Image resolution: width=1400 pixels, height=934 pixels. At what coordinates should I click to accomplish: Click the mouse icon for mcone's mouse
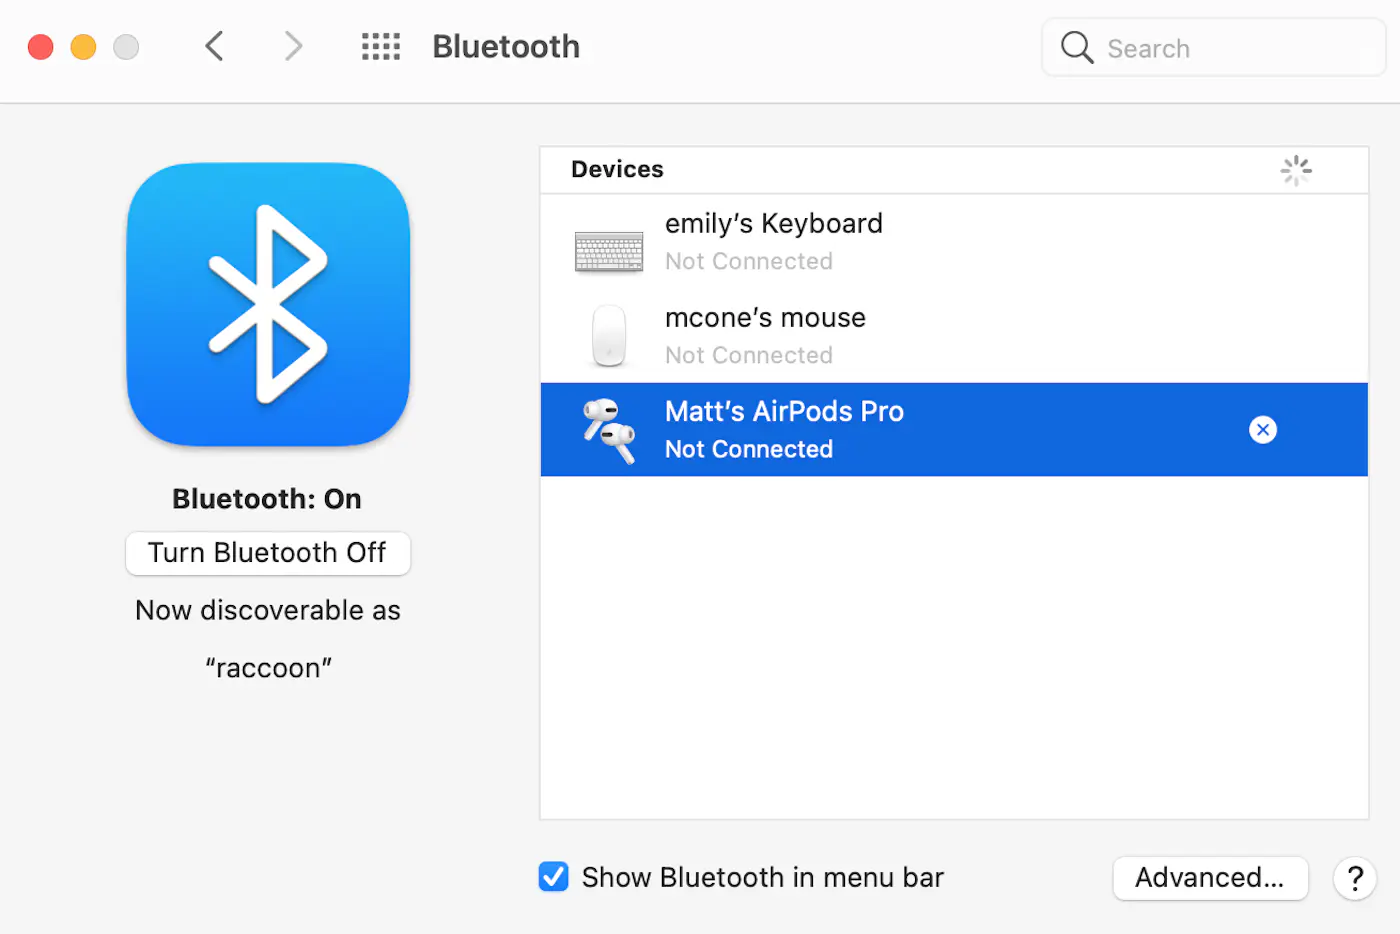tap(609, 337)
